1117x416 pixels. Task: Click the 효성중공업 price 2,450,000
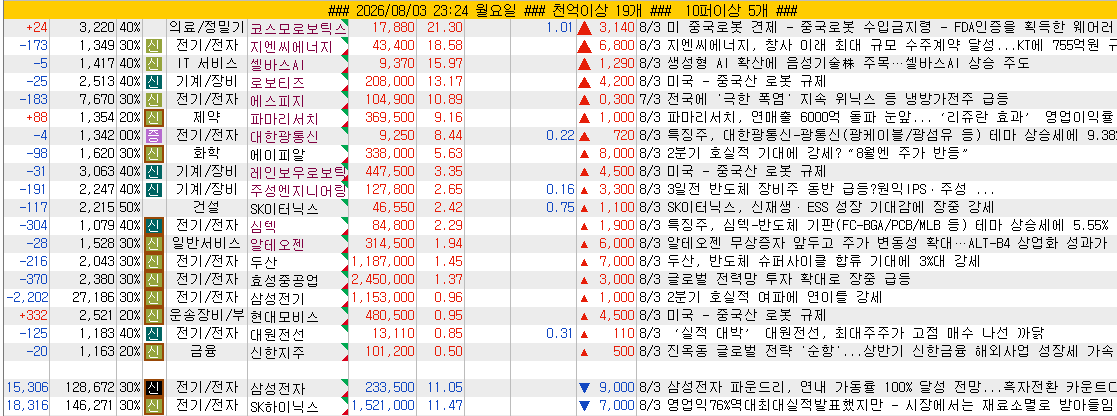[x=383, y=279]
